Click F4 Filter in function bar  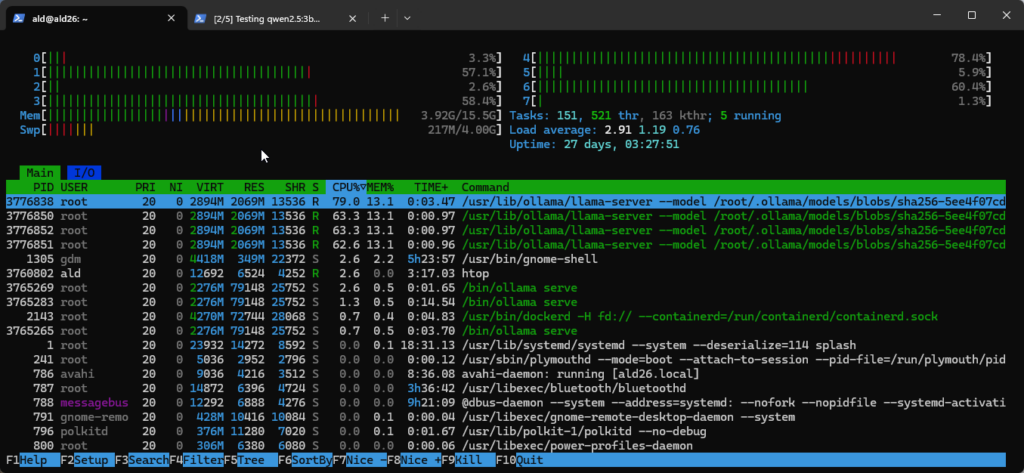point(197,460)
